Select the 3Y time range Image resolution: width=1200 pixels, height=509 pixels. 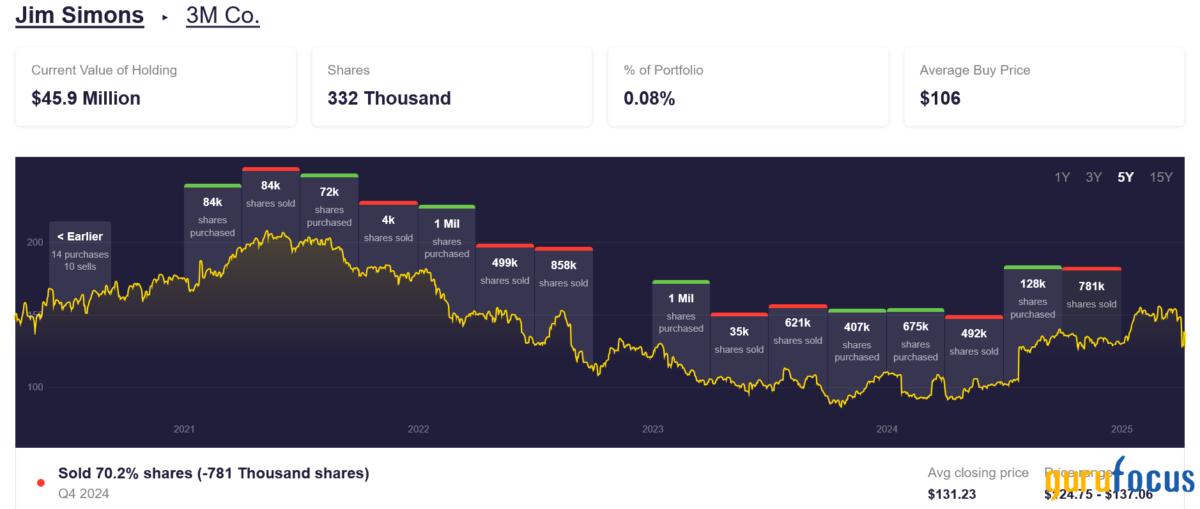tap(1094, 177)
